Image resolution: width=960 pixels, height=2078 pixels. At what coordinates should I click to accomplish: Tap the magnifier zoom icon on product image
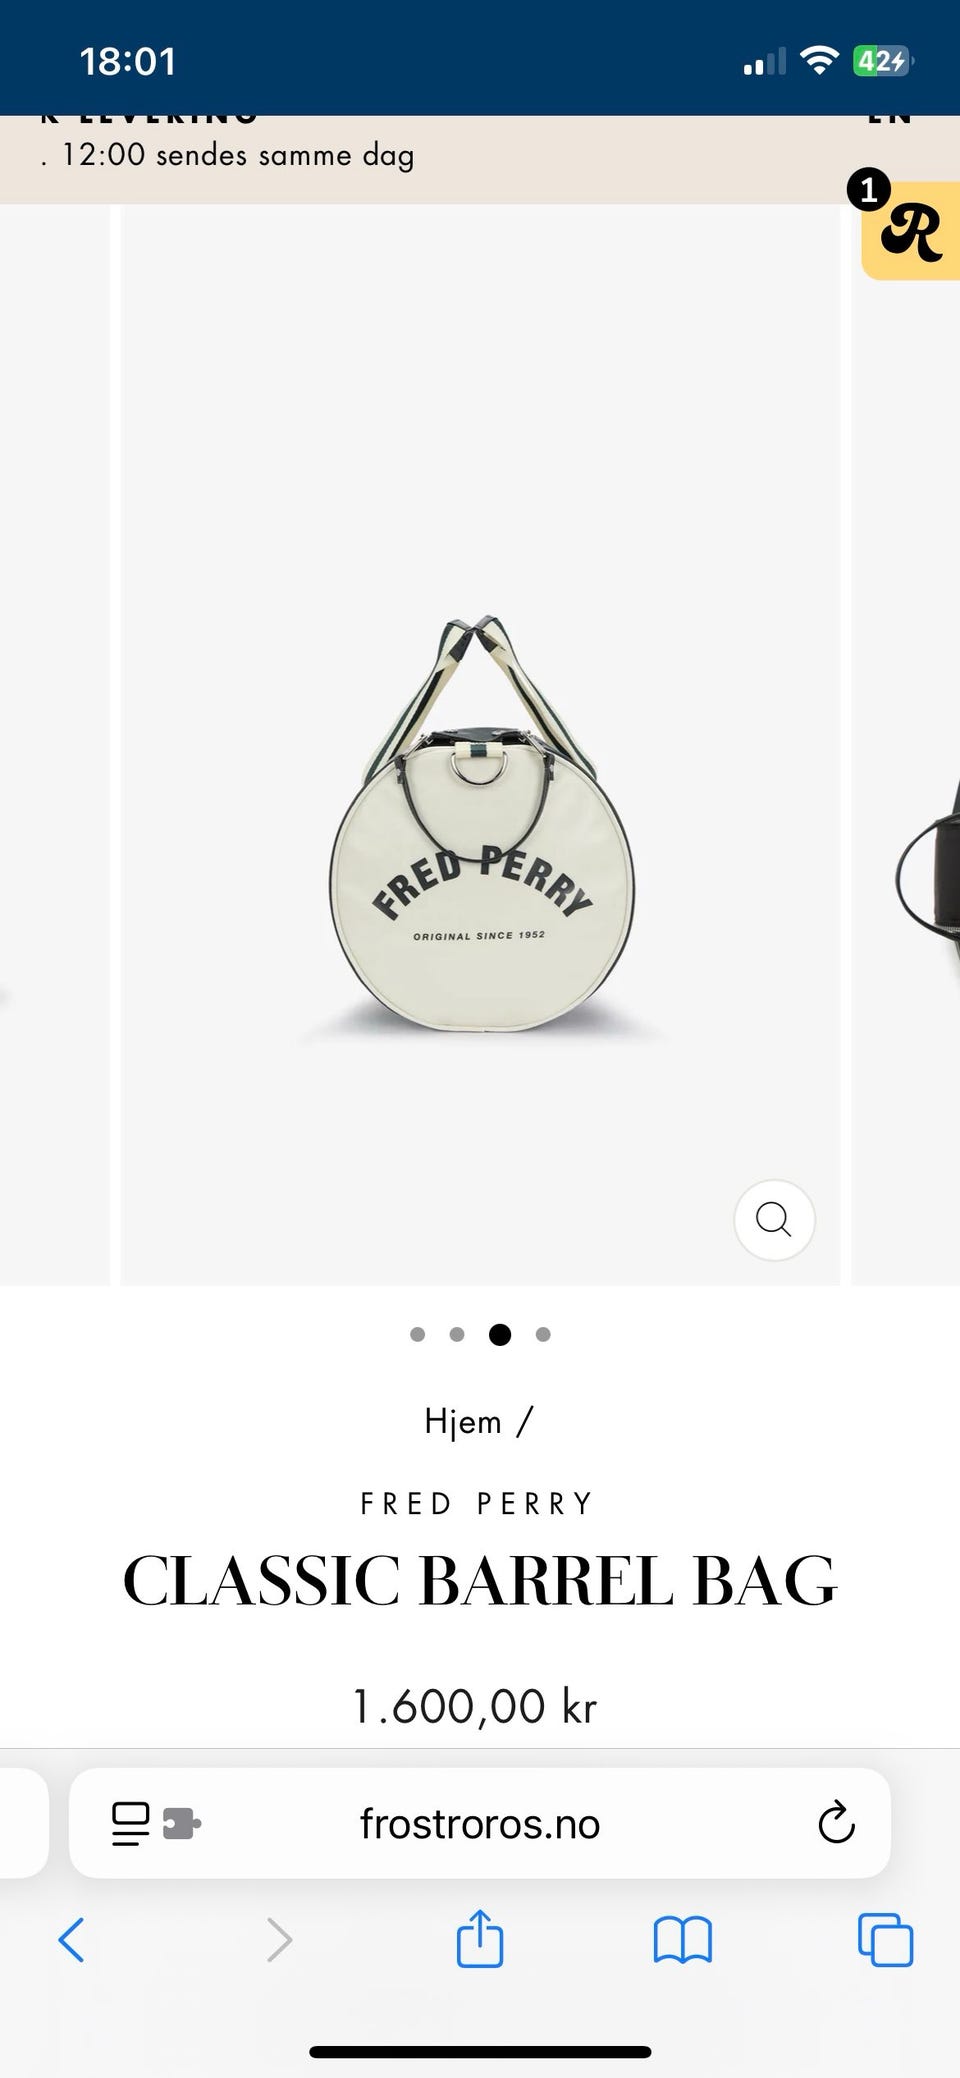click(774, 1219)
